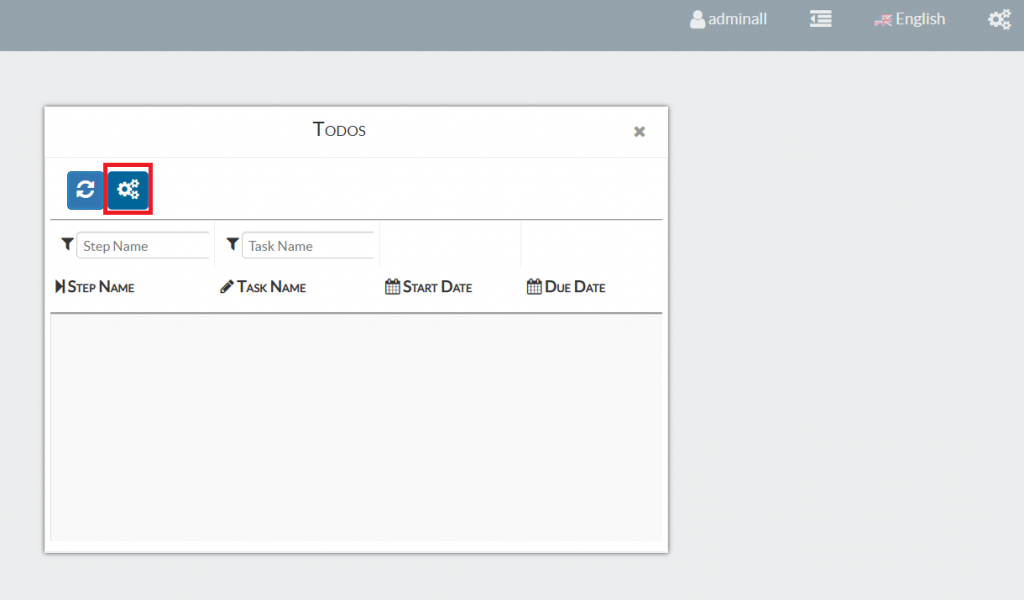Viewport: 1024px width, 600px height.
Task: Click the empty Todos grid area
Action: point(356,428)
